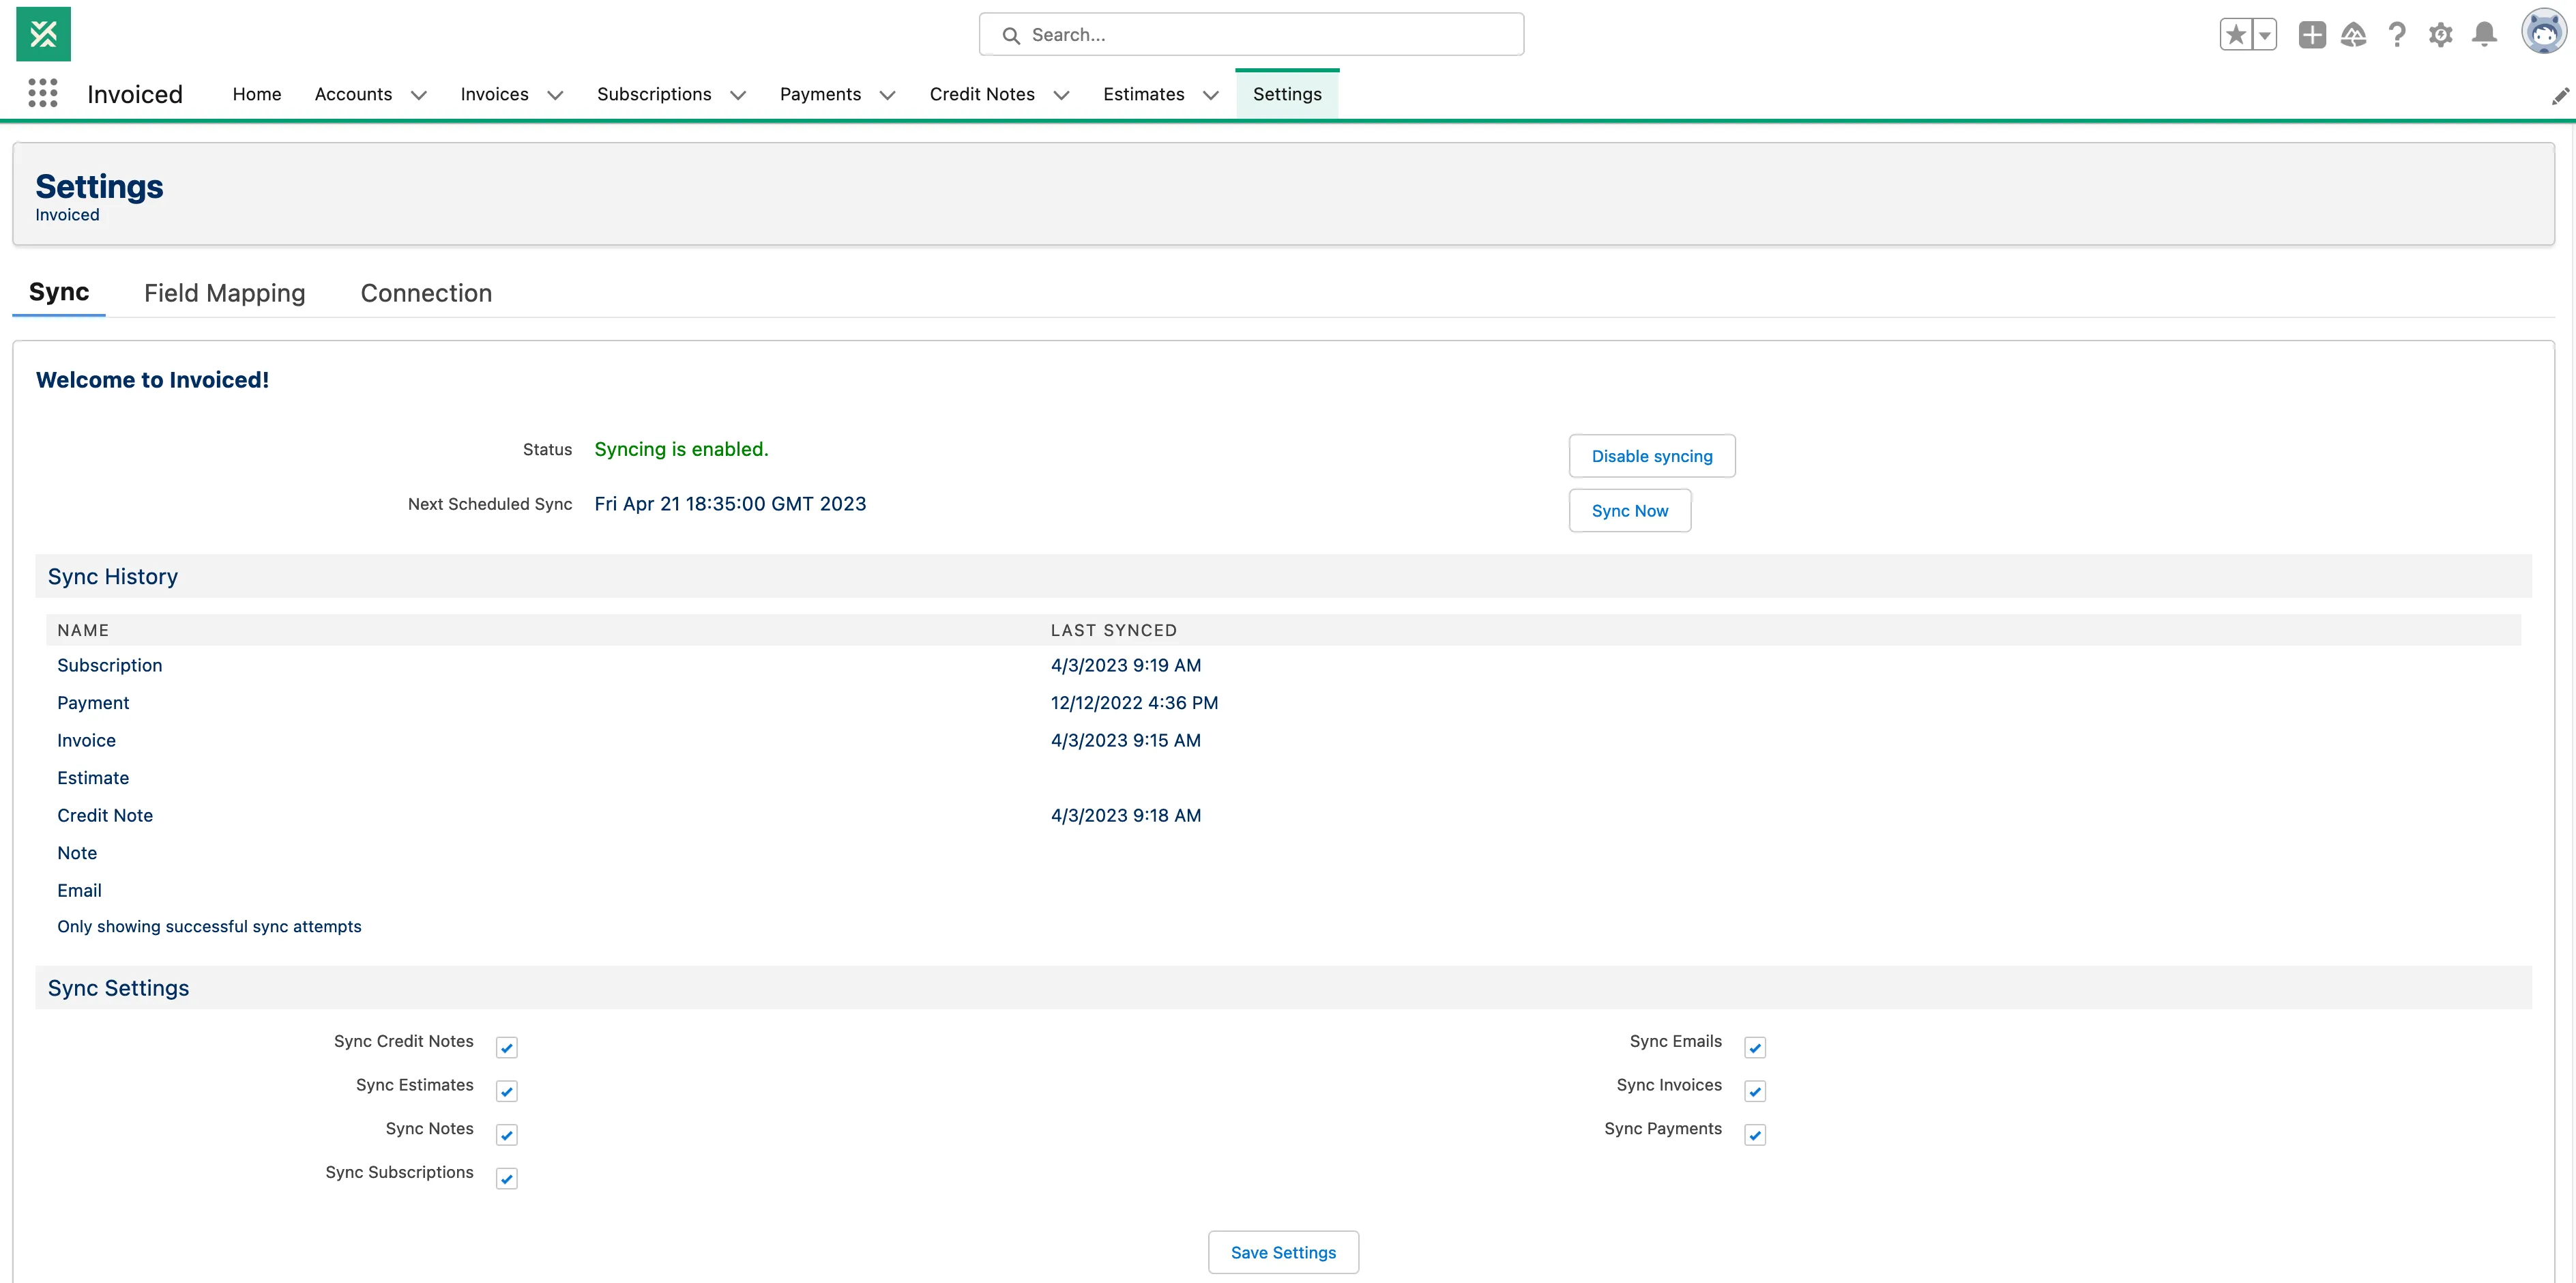Open the Credit Notes nav item
Image resolution: width=2576 pixels, height=1283 pixels.
pos(982,94)
